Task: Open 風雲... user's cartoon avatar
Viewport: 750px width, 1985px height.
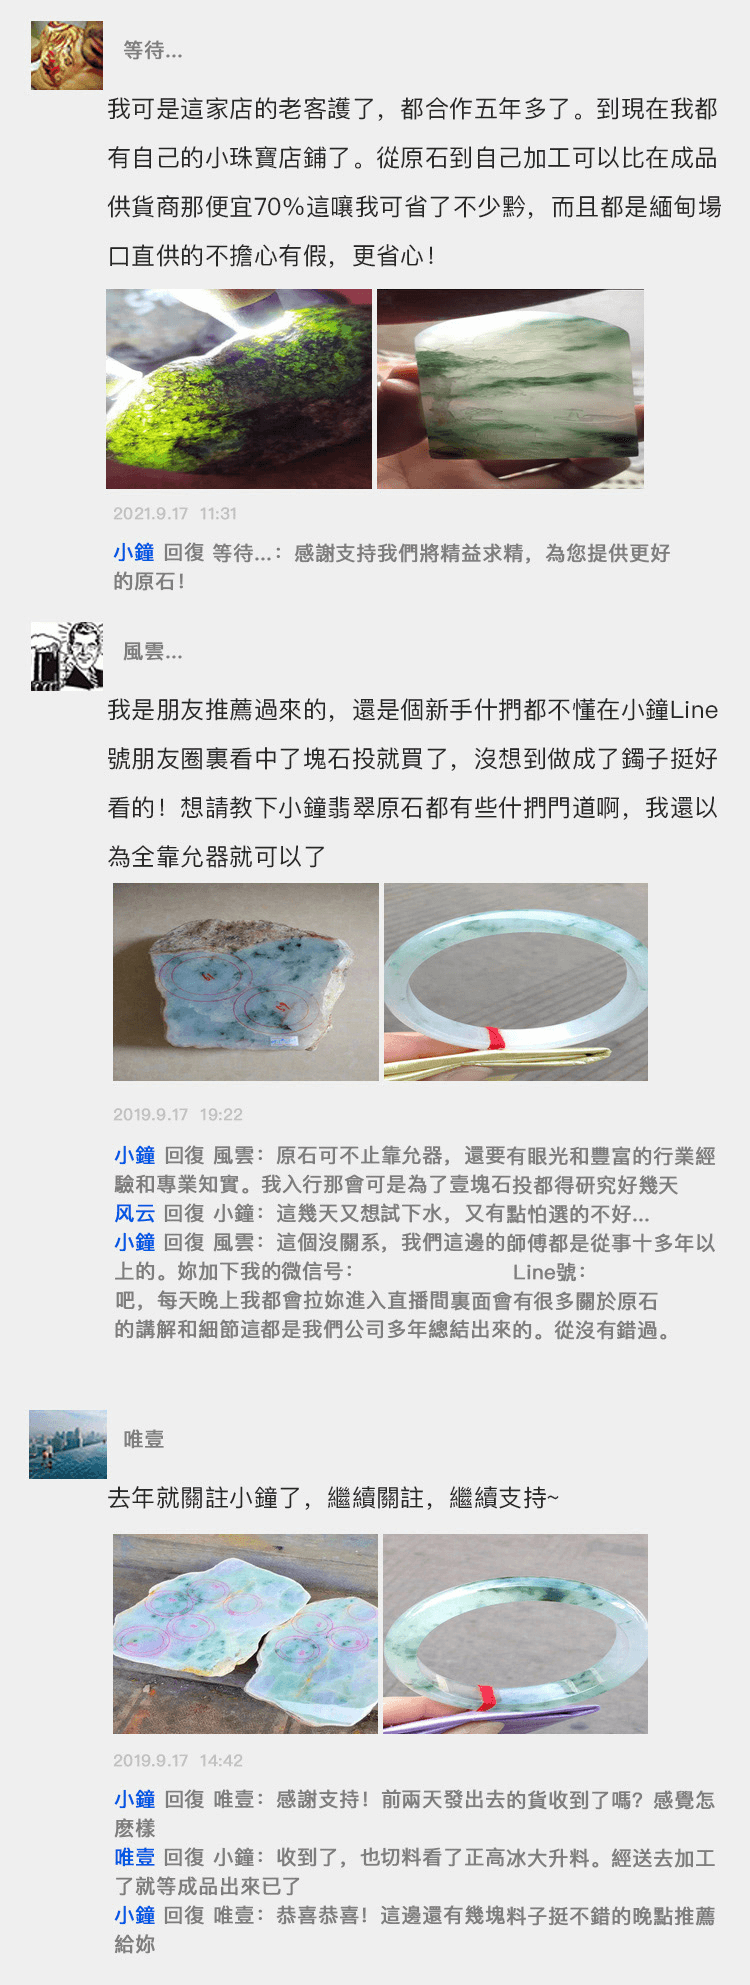Action: [67, 655]
